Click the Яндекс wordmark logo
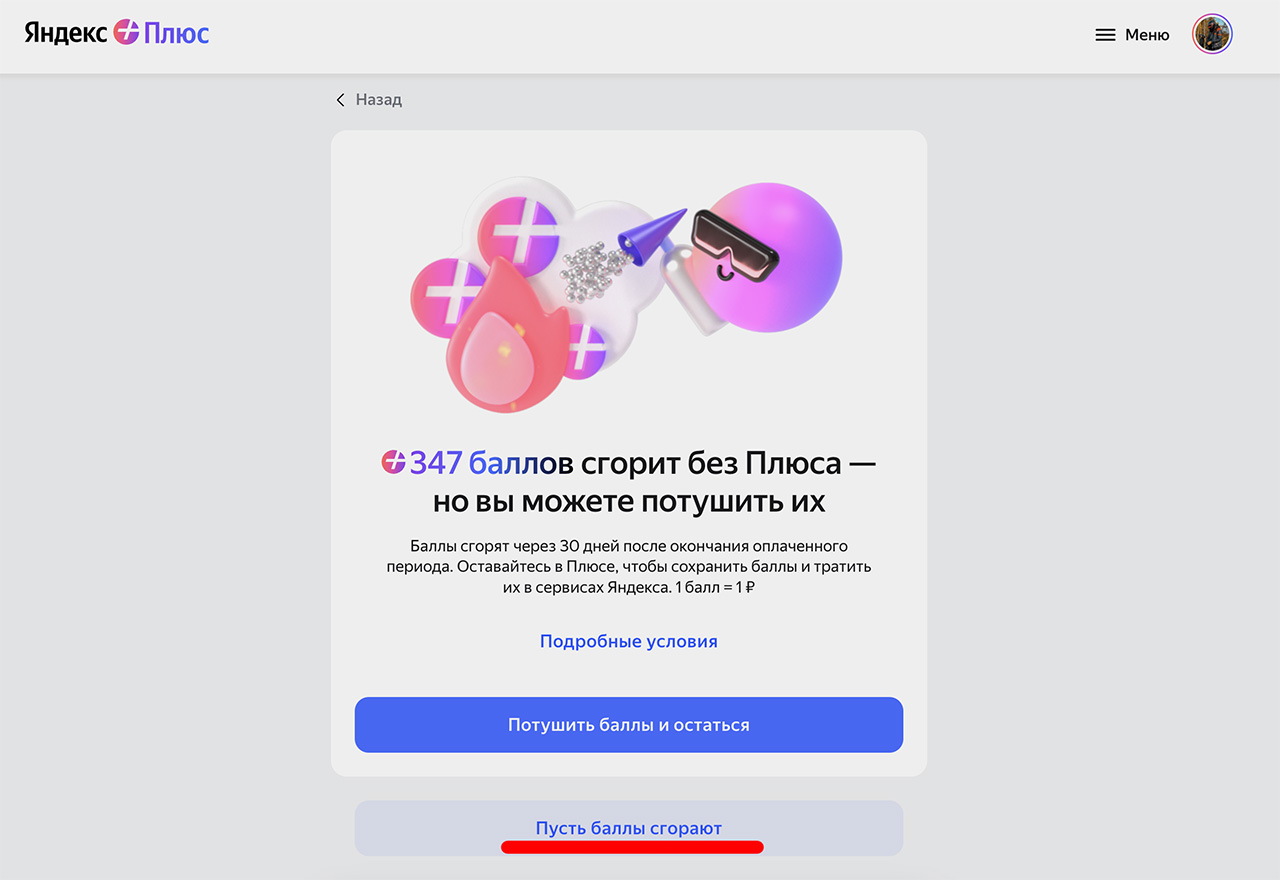1280x880 pixels. [66, 33]
